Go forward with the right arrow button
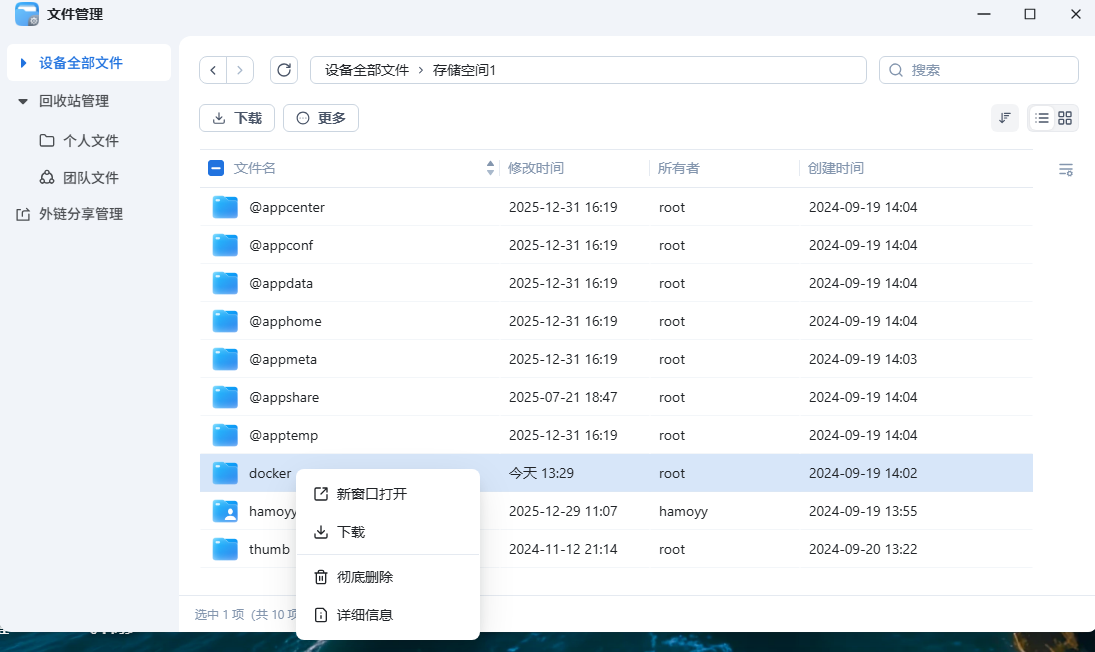 click(x=240, y=70)
